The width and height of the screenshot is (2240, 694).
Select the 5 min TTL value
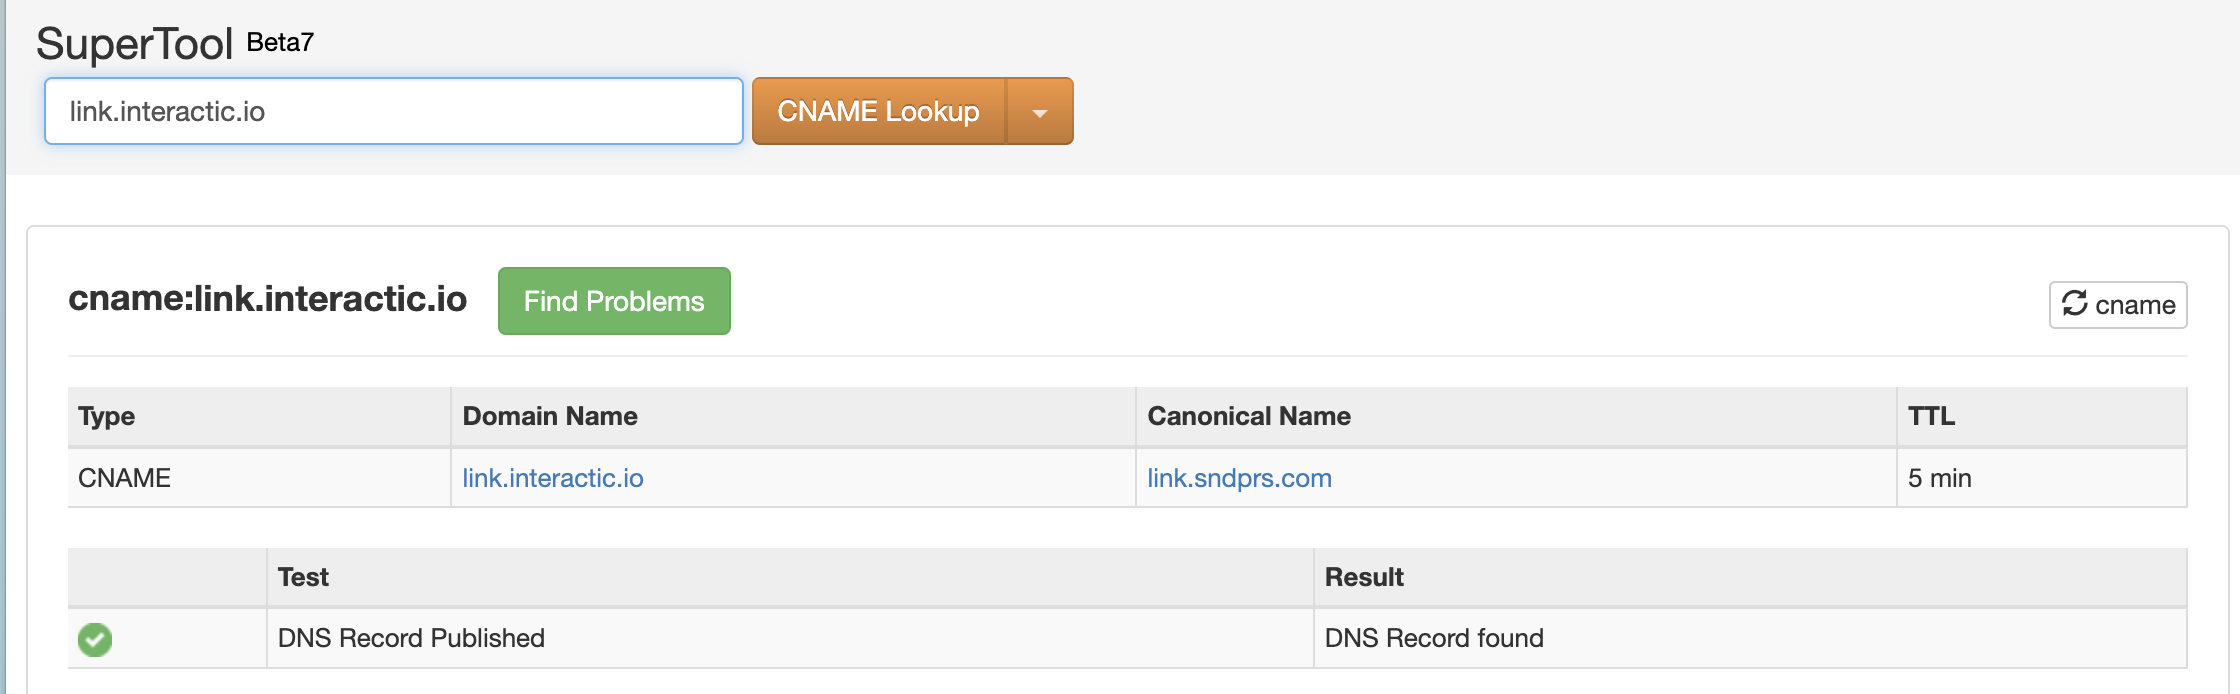pyautogui.click(x=1939, y=478)
